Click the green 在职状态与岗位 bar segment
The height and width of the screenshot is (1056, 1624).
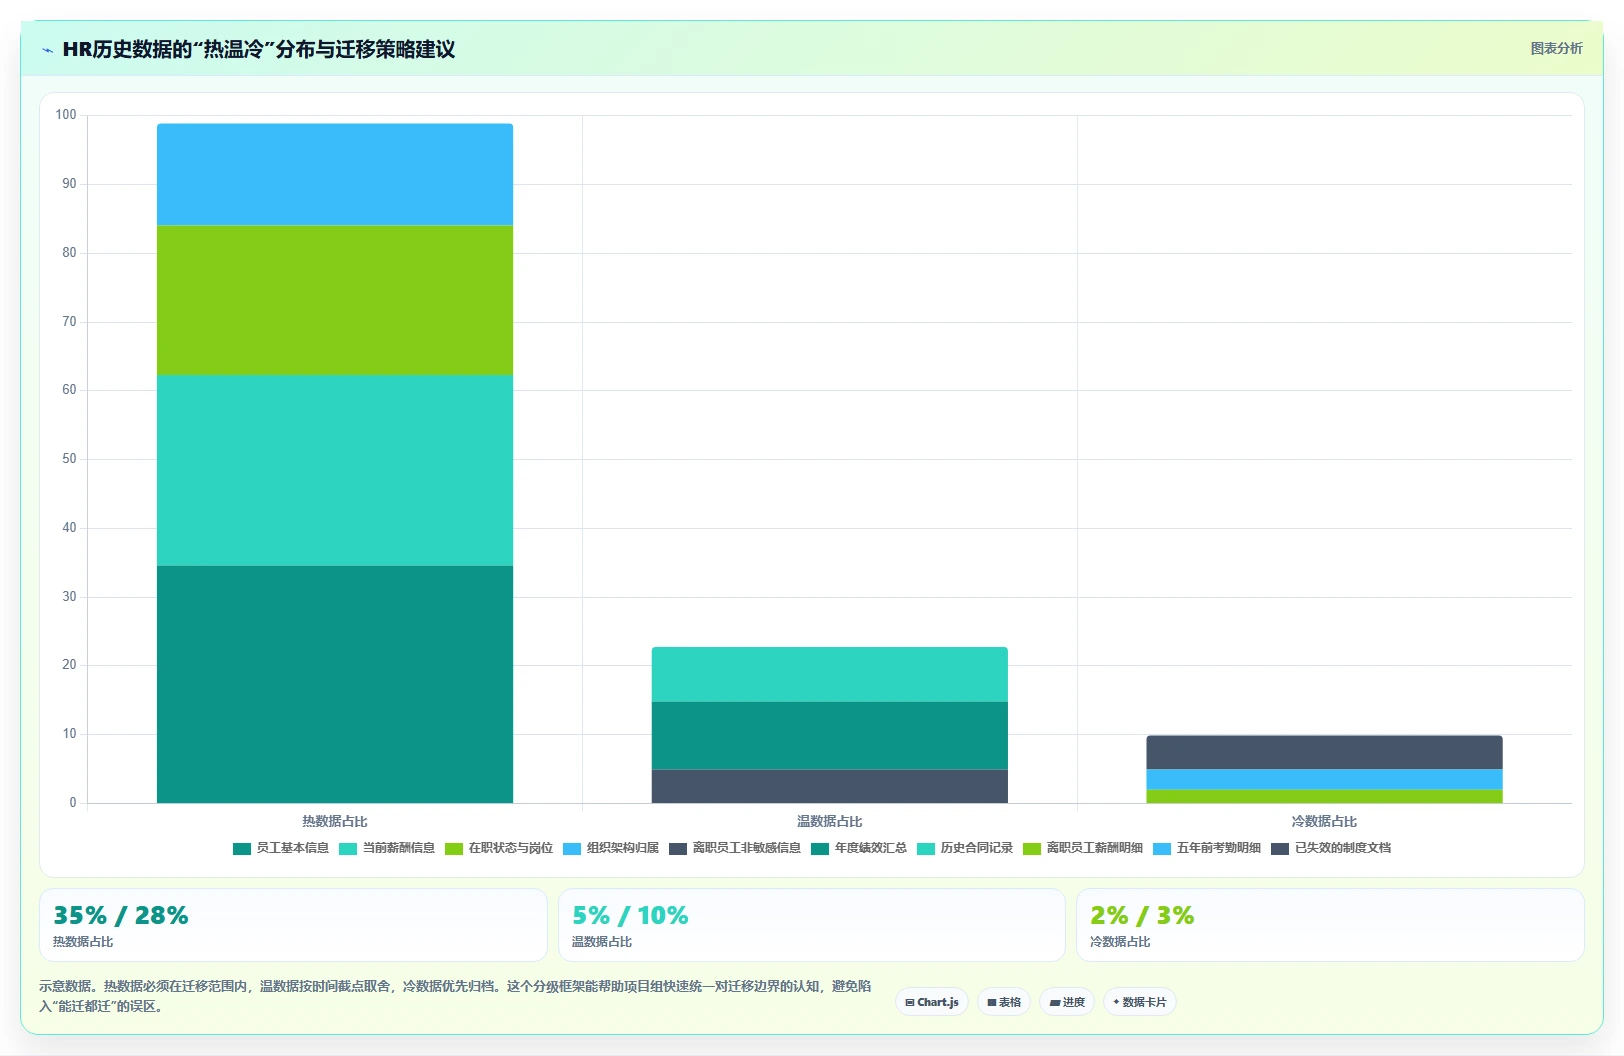click(335, 300)
